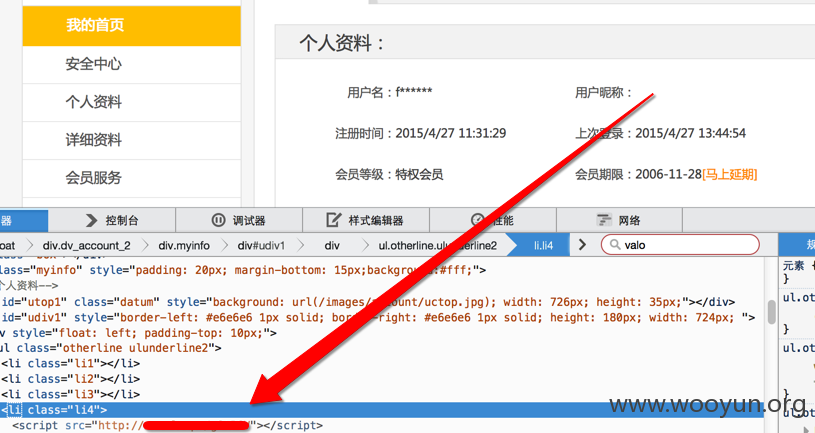Viewport: 815px width, 433px height.
Task: Click the pencil icon on 样式编辑器 tab
Action: 333,220
